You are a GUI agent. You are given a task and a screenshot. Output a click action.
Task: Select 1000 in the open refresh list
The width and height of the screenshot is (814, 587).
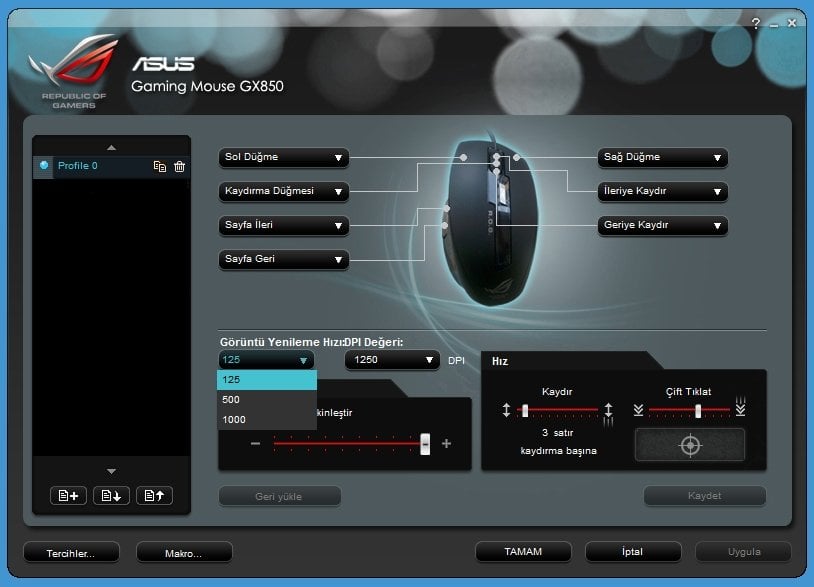pos(264,419)
